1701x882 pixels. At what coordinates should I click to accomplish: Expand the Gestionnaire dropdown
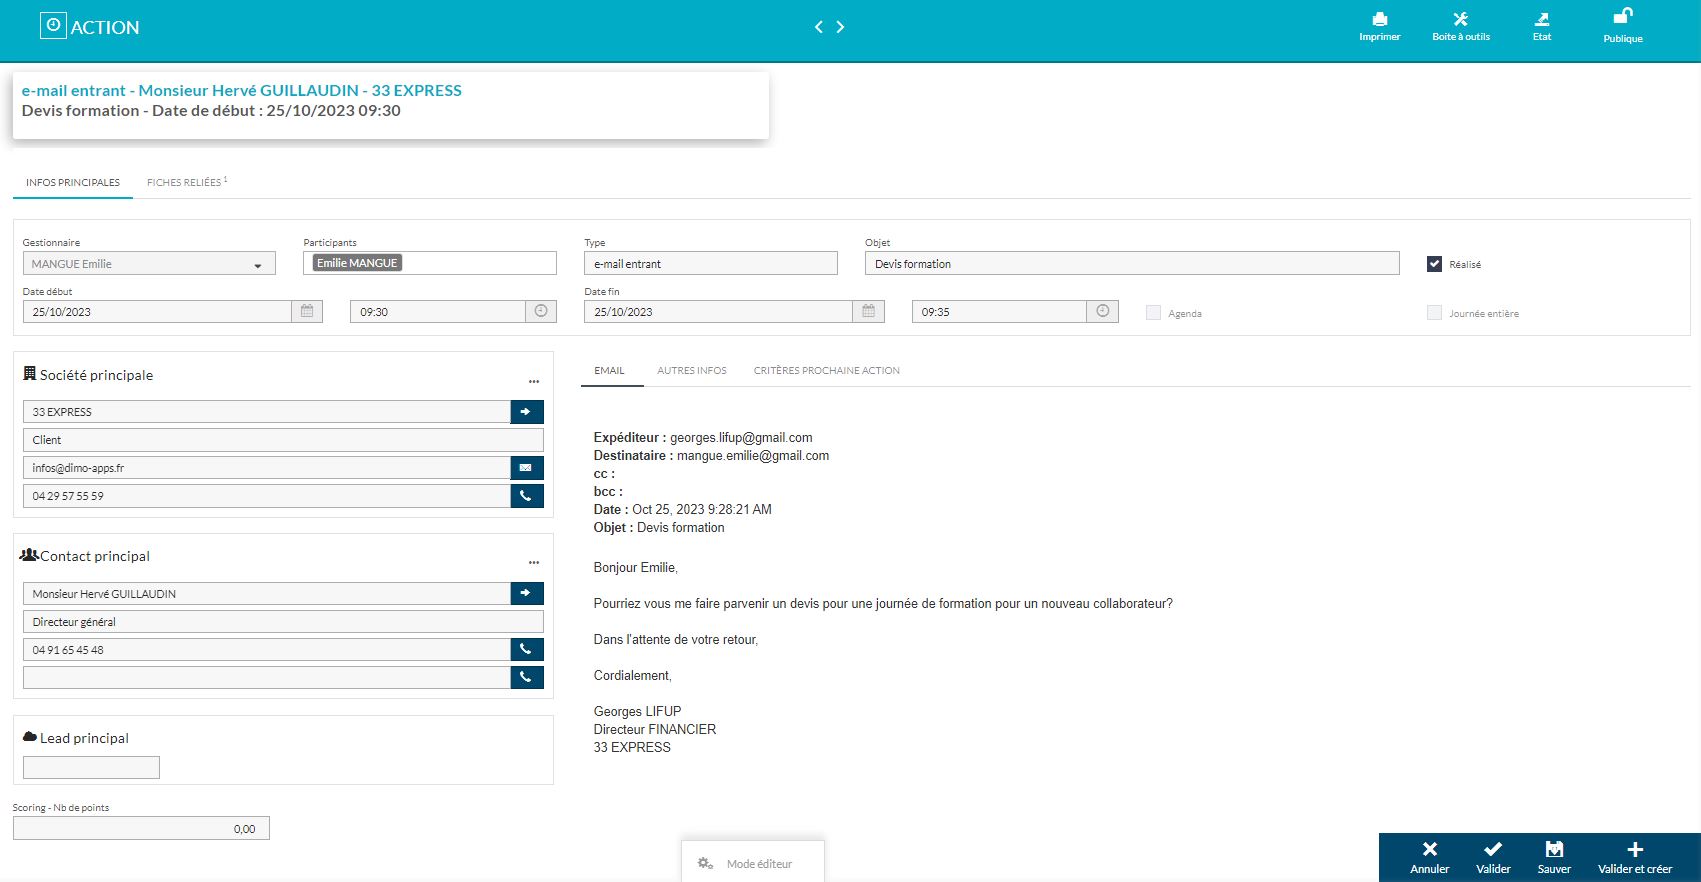pos(257,265)
